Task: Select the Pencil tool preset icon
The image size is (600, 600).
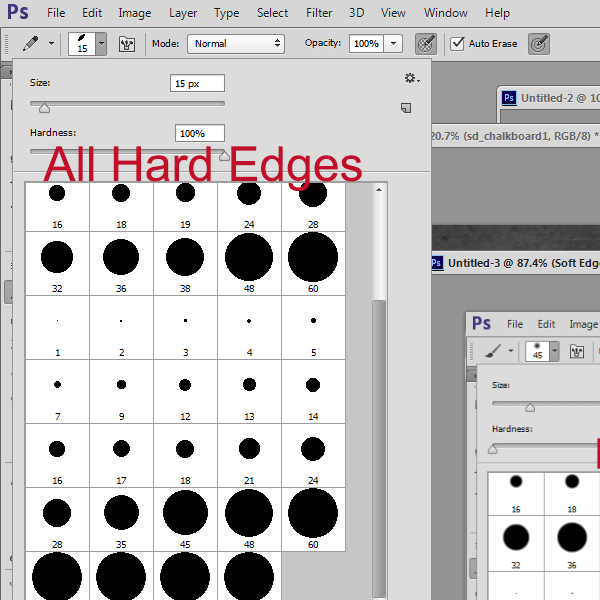Action: (x=31, y=44)
